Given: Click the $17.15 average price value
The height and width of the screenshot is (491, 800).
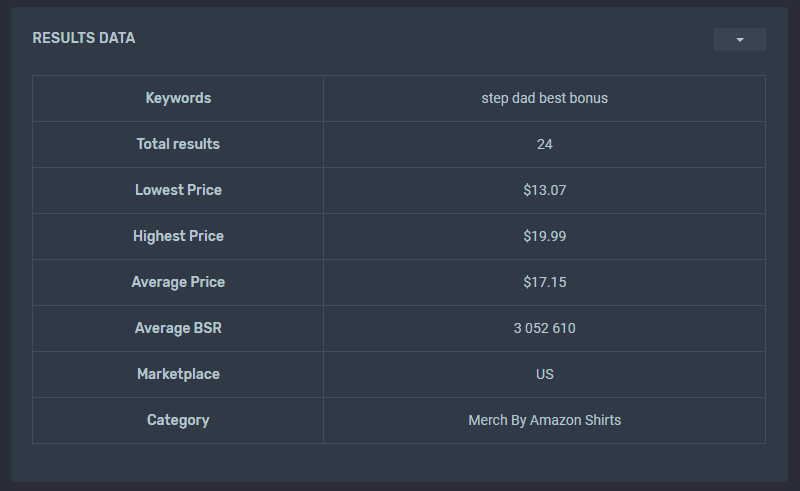Looking at the screenshot, I should (x=544, y=282).
